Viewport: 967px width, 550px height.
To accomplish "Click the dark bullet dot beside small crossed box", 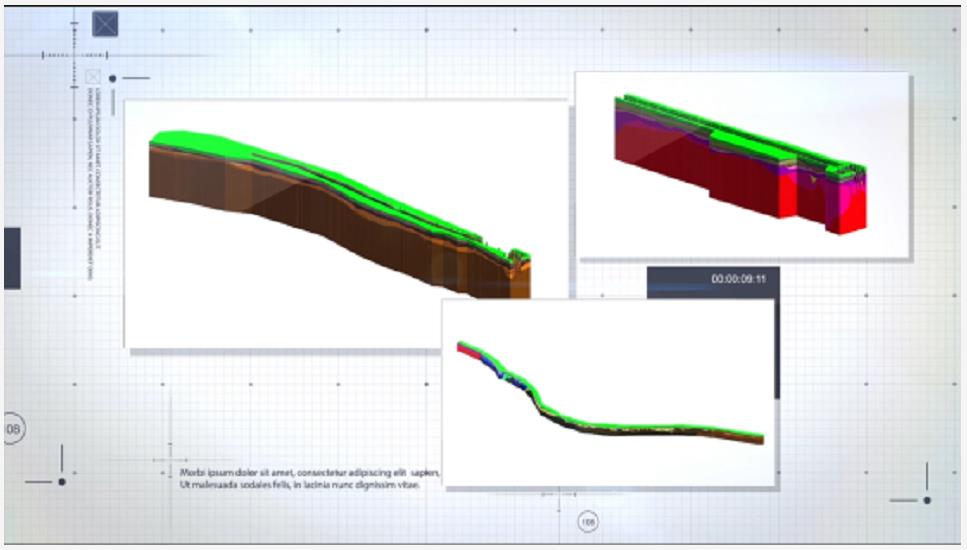I will (x=113, y=78).
